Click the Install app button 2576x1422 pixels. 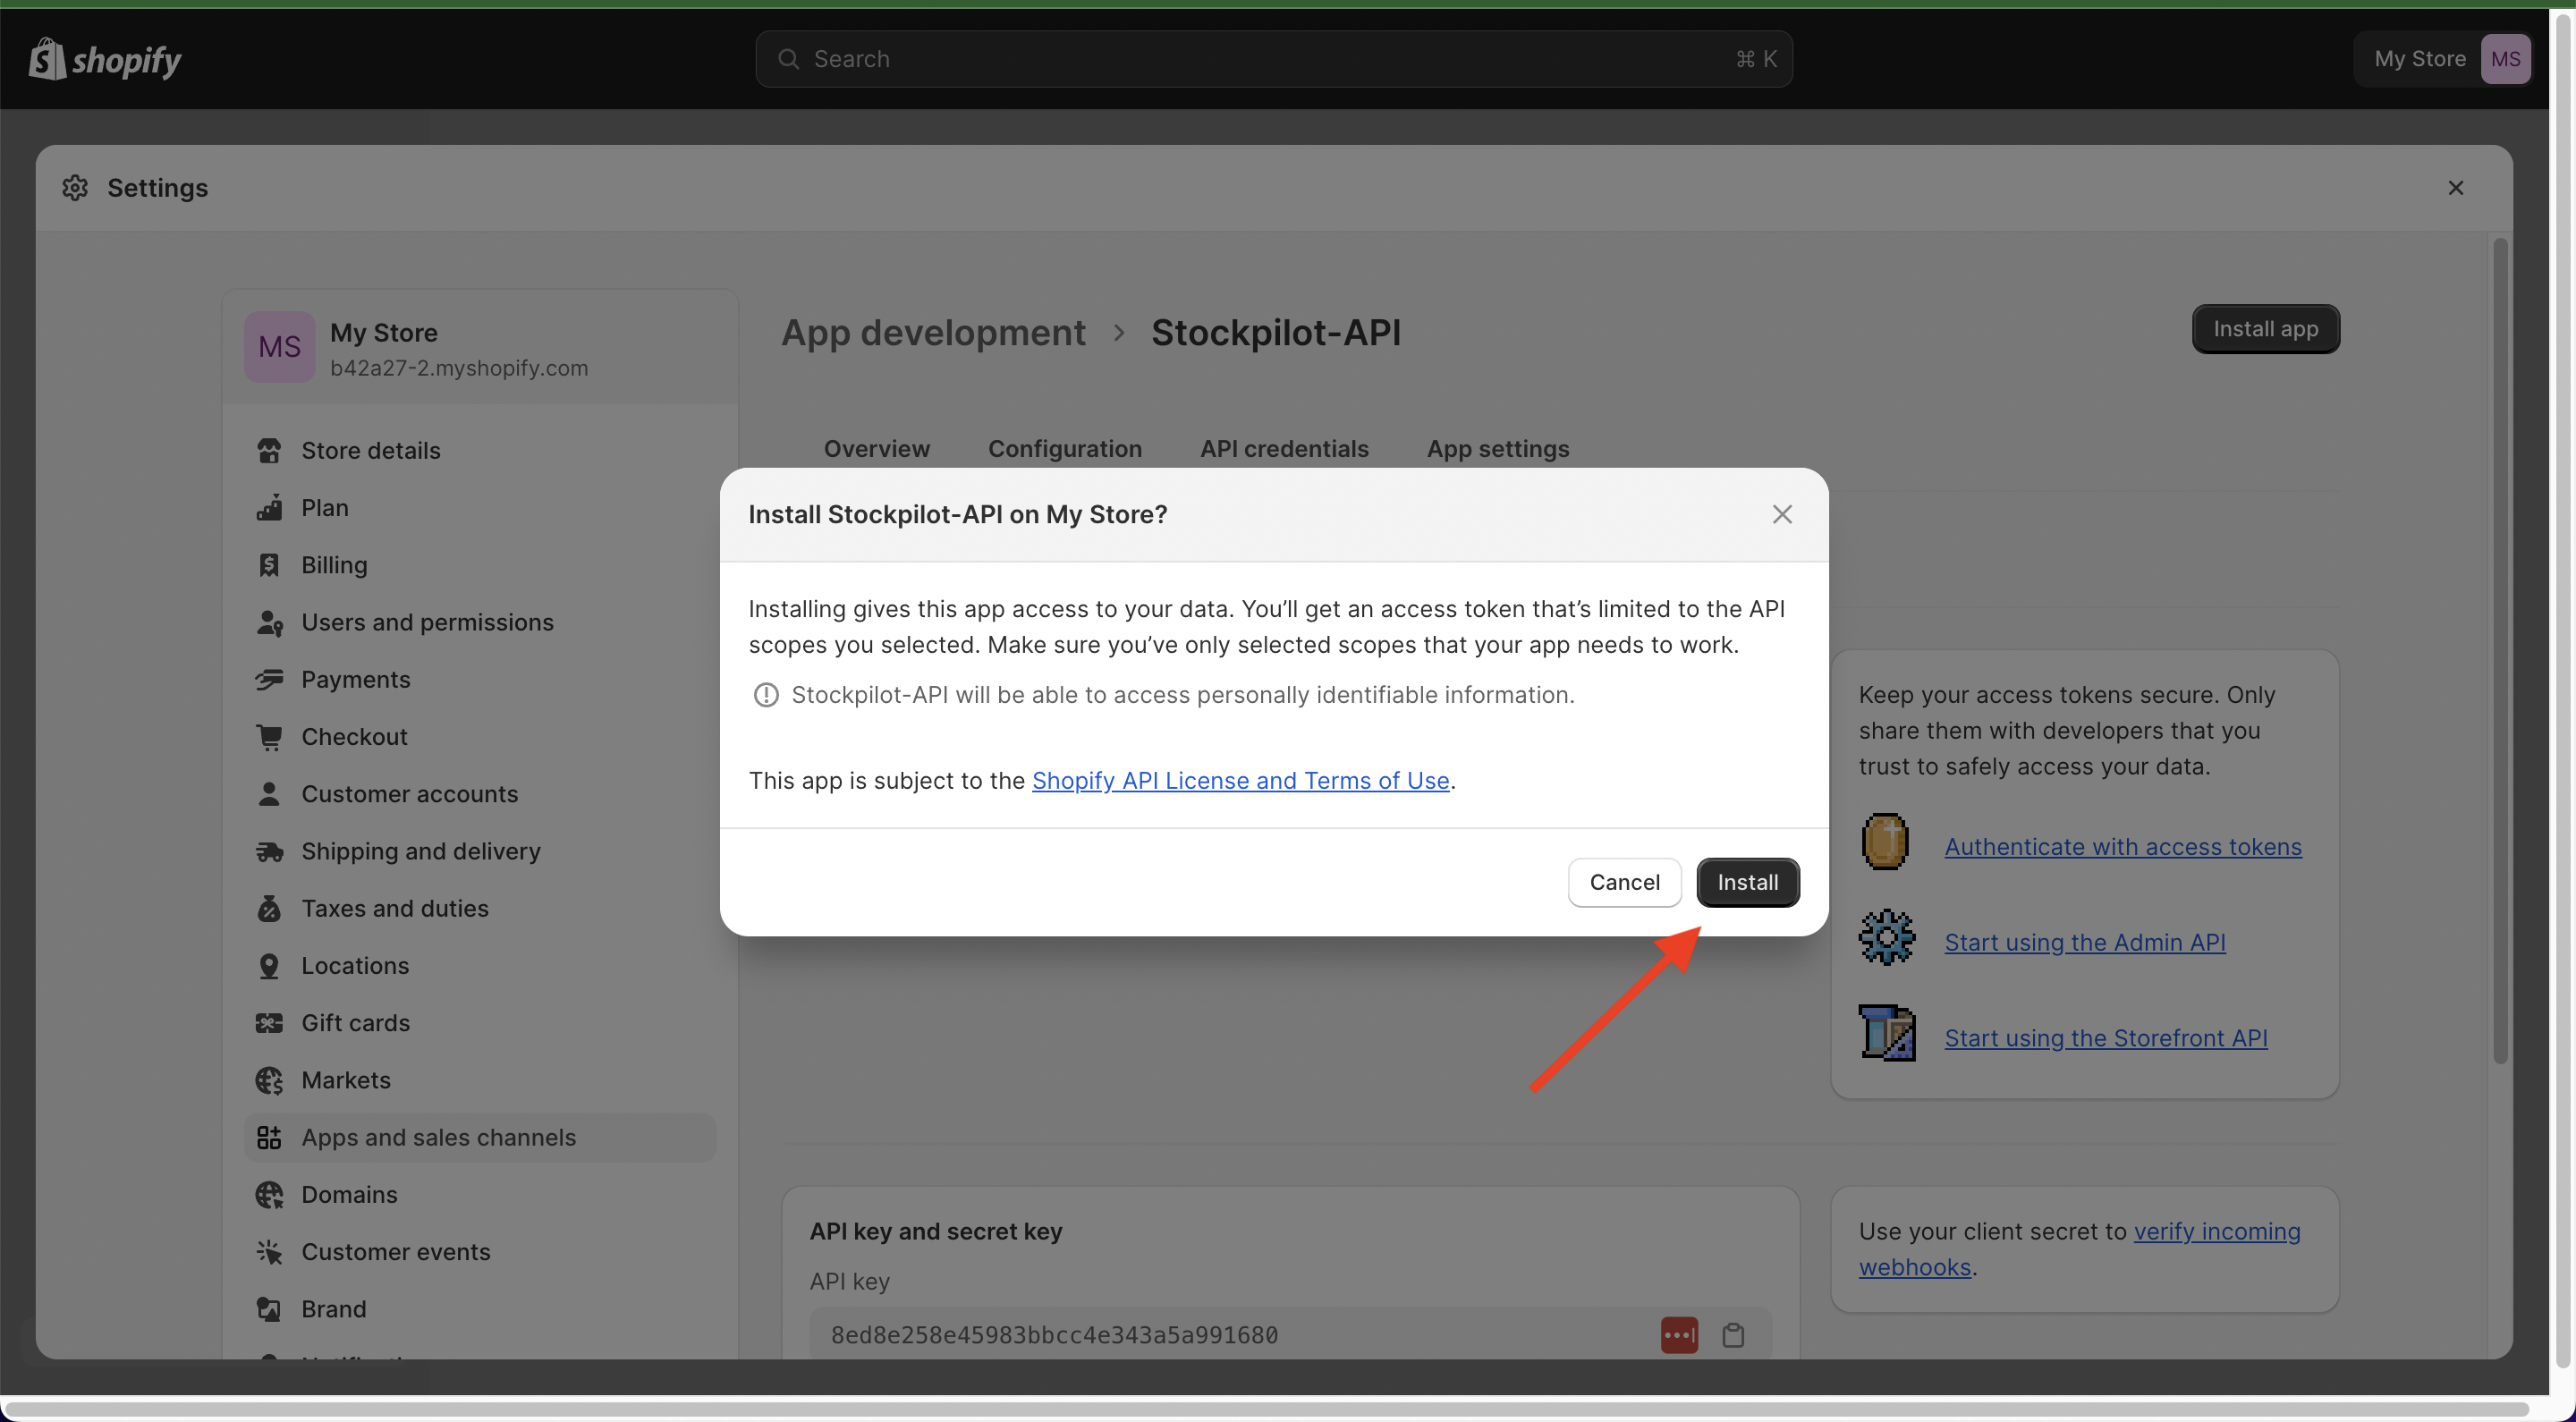pyautogui.click(x=2265, y=329)
